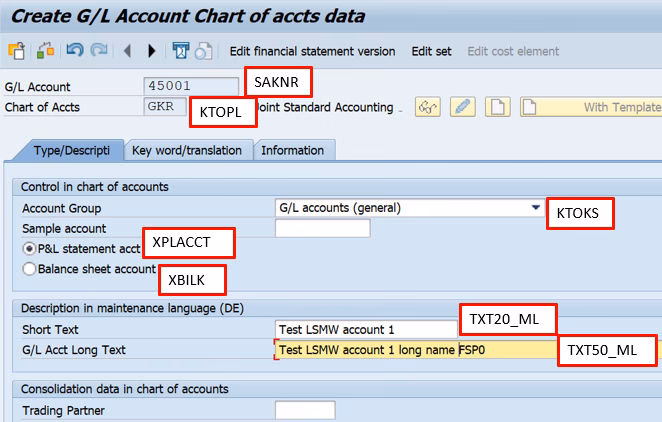Image resolution: width=662 pixels, height=422 pixels.
Task: Click the Trading Partner input field
Action: pyautogui.click(x=305, y=410)
